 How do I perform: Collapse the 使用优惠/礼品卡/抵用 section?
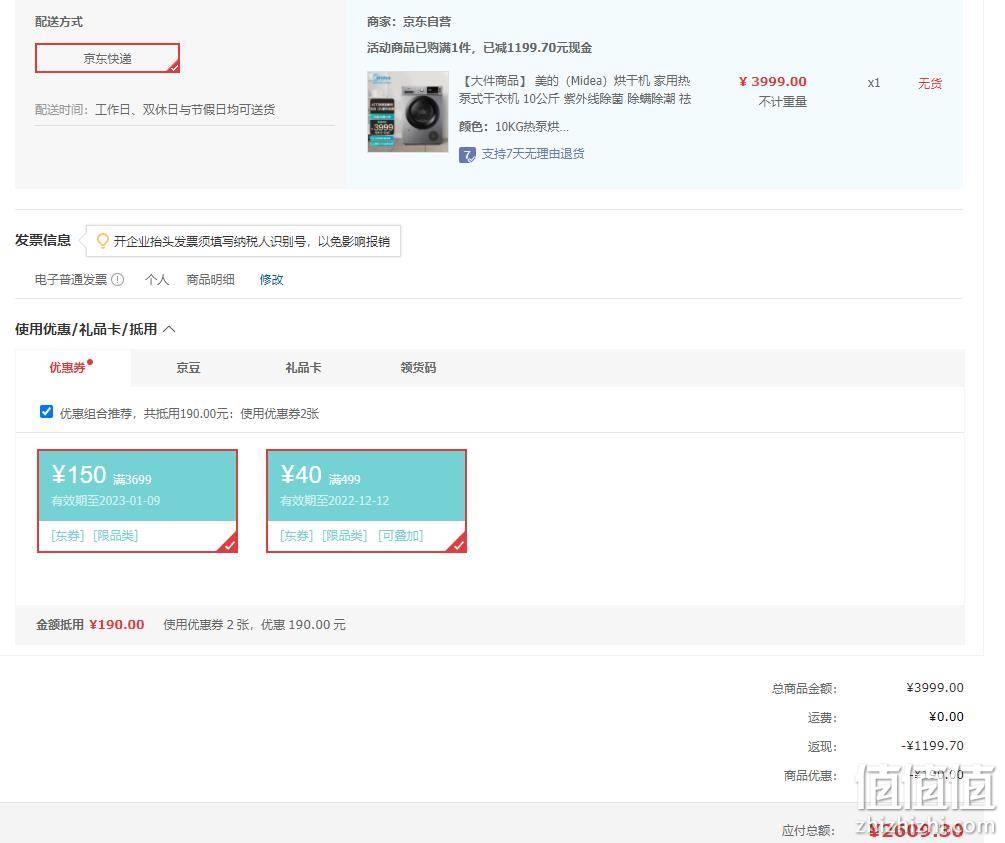tap(169, 329)
